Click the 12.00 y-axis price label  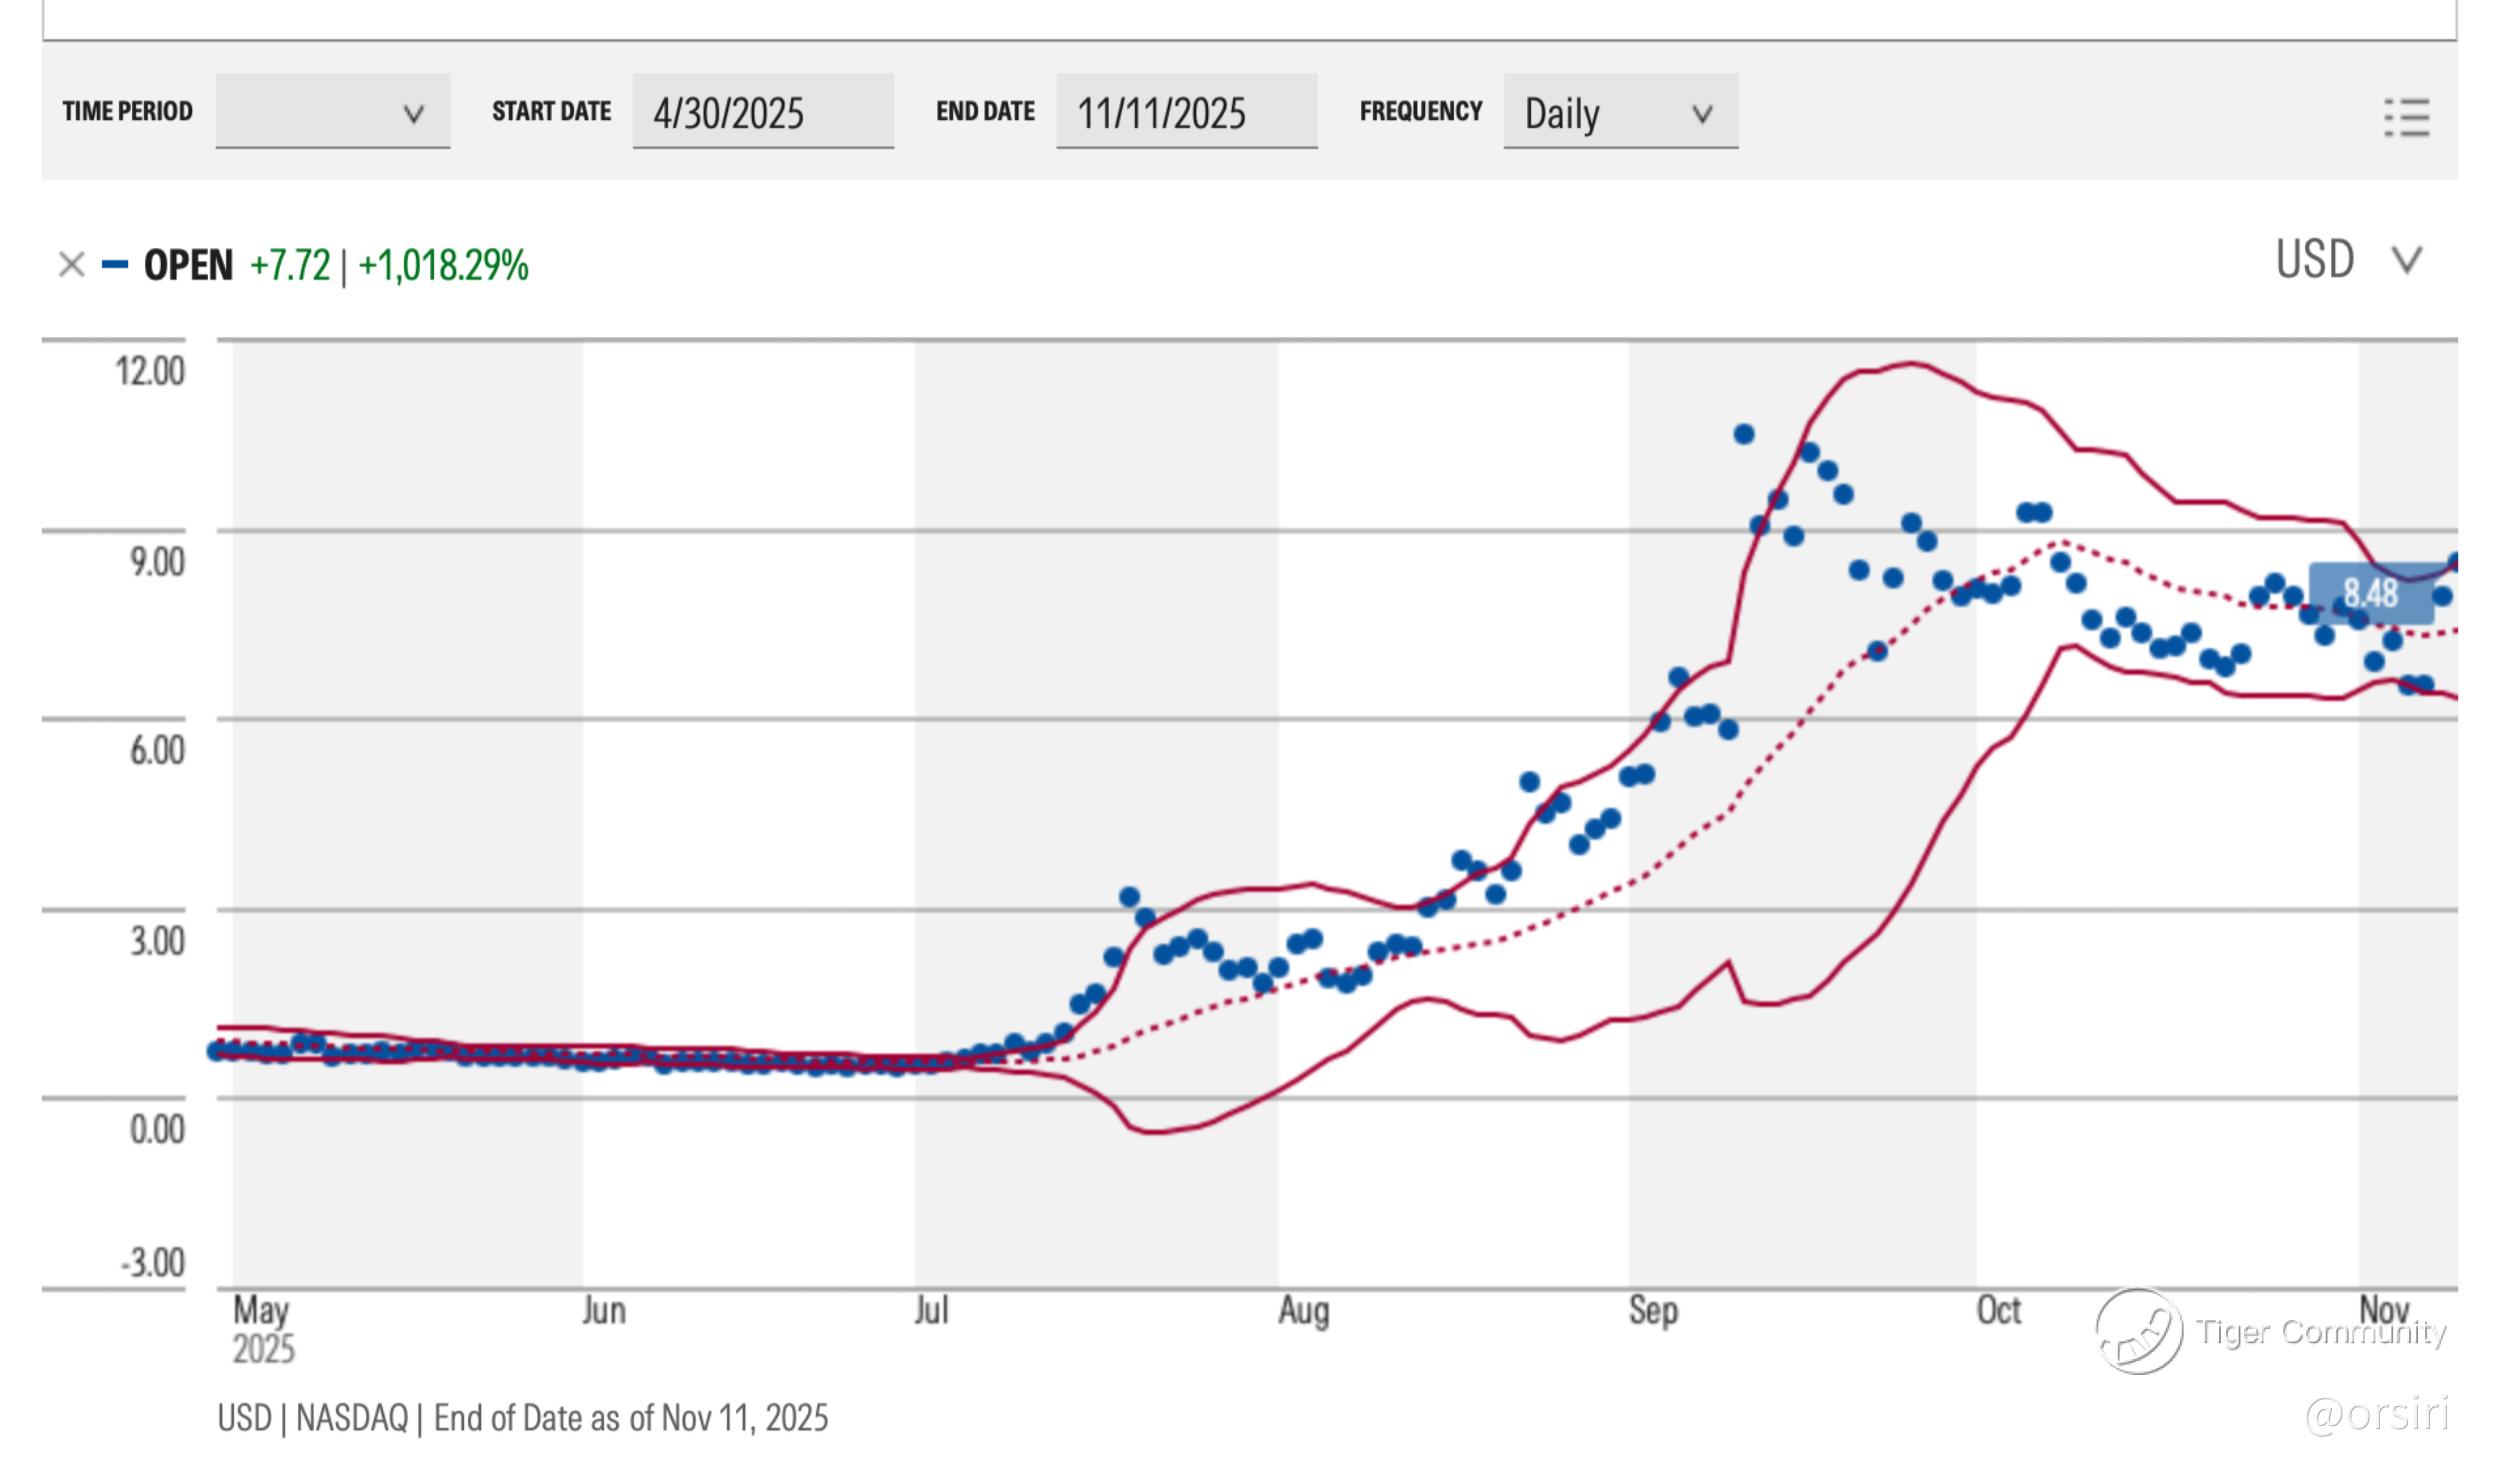(150, 372)
